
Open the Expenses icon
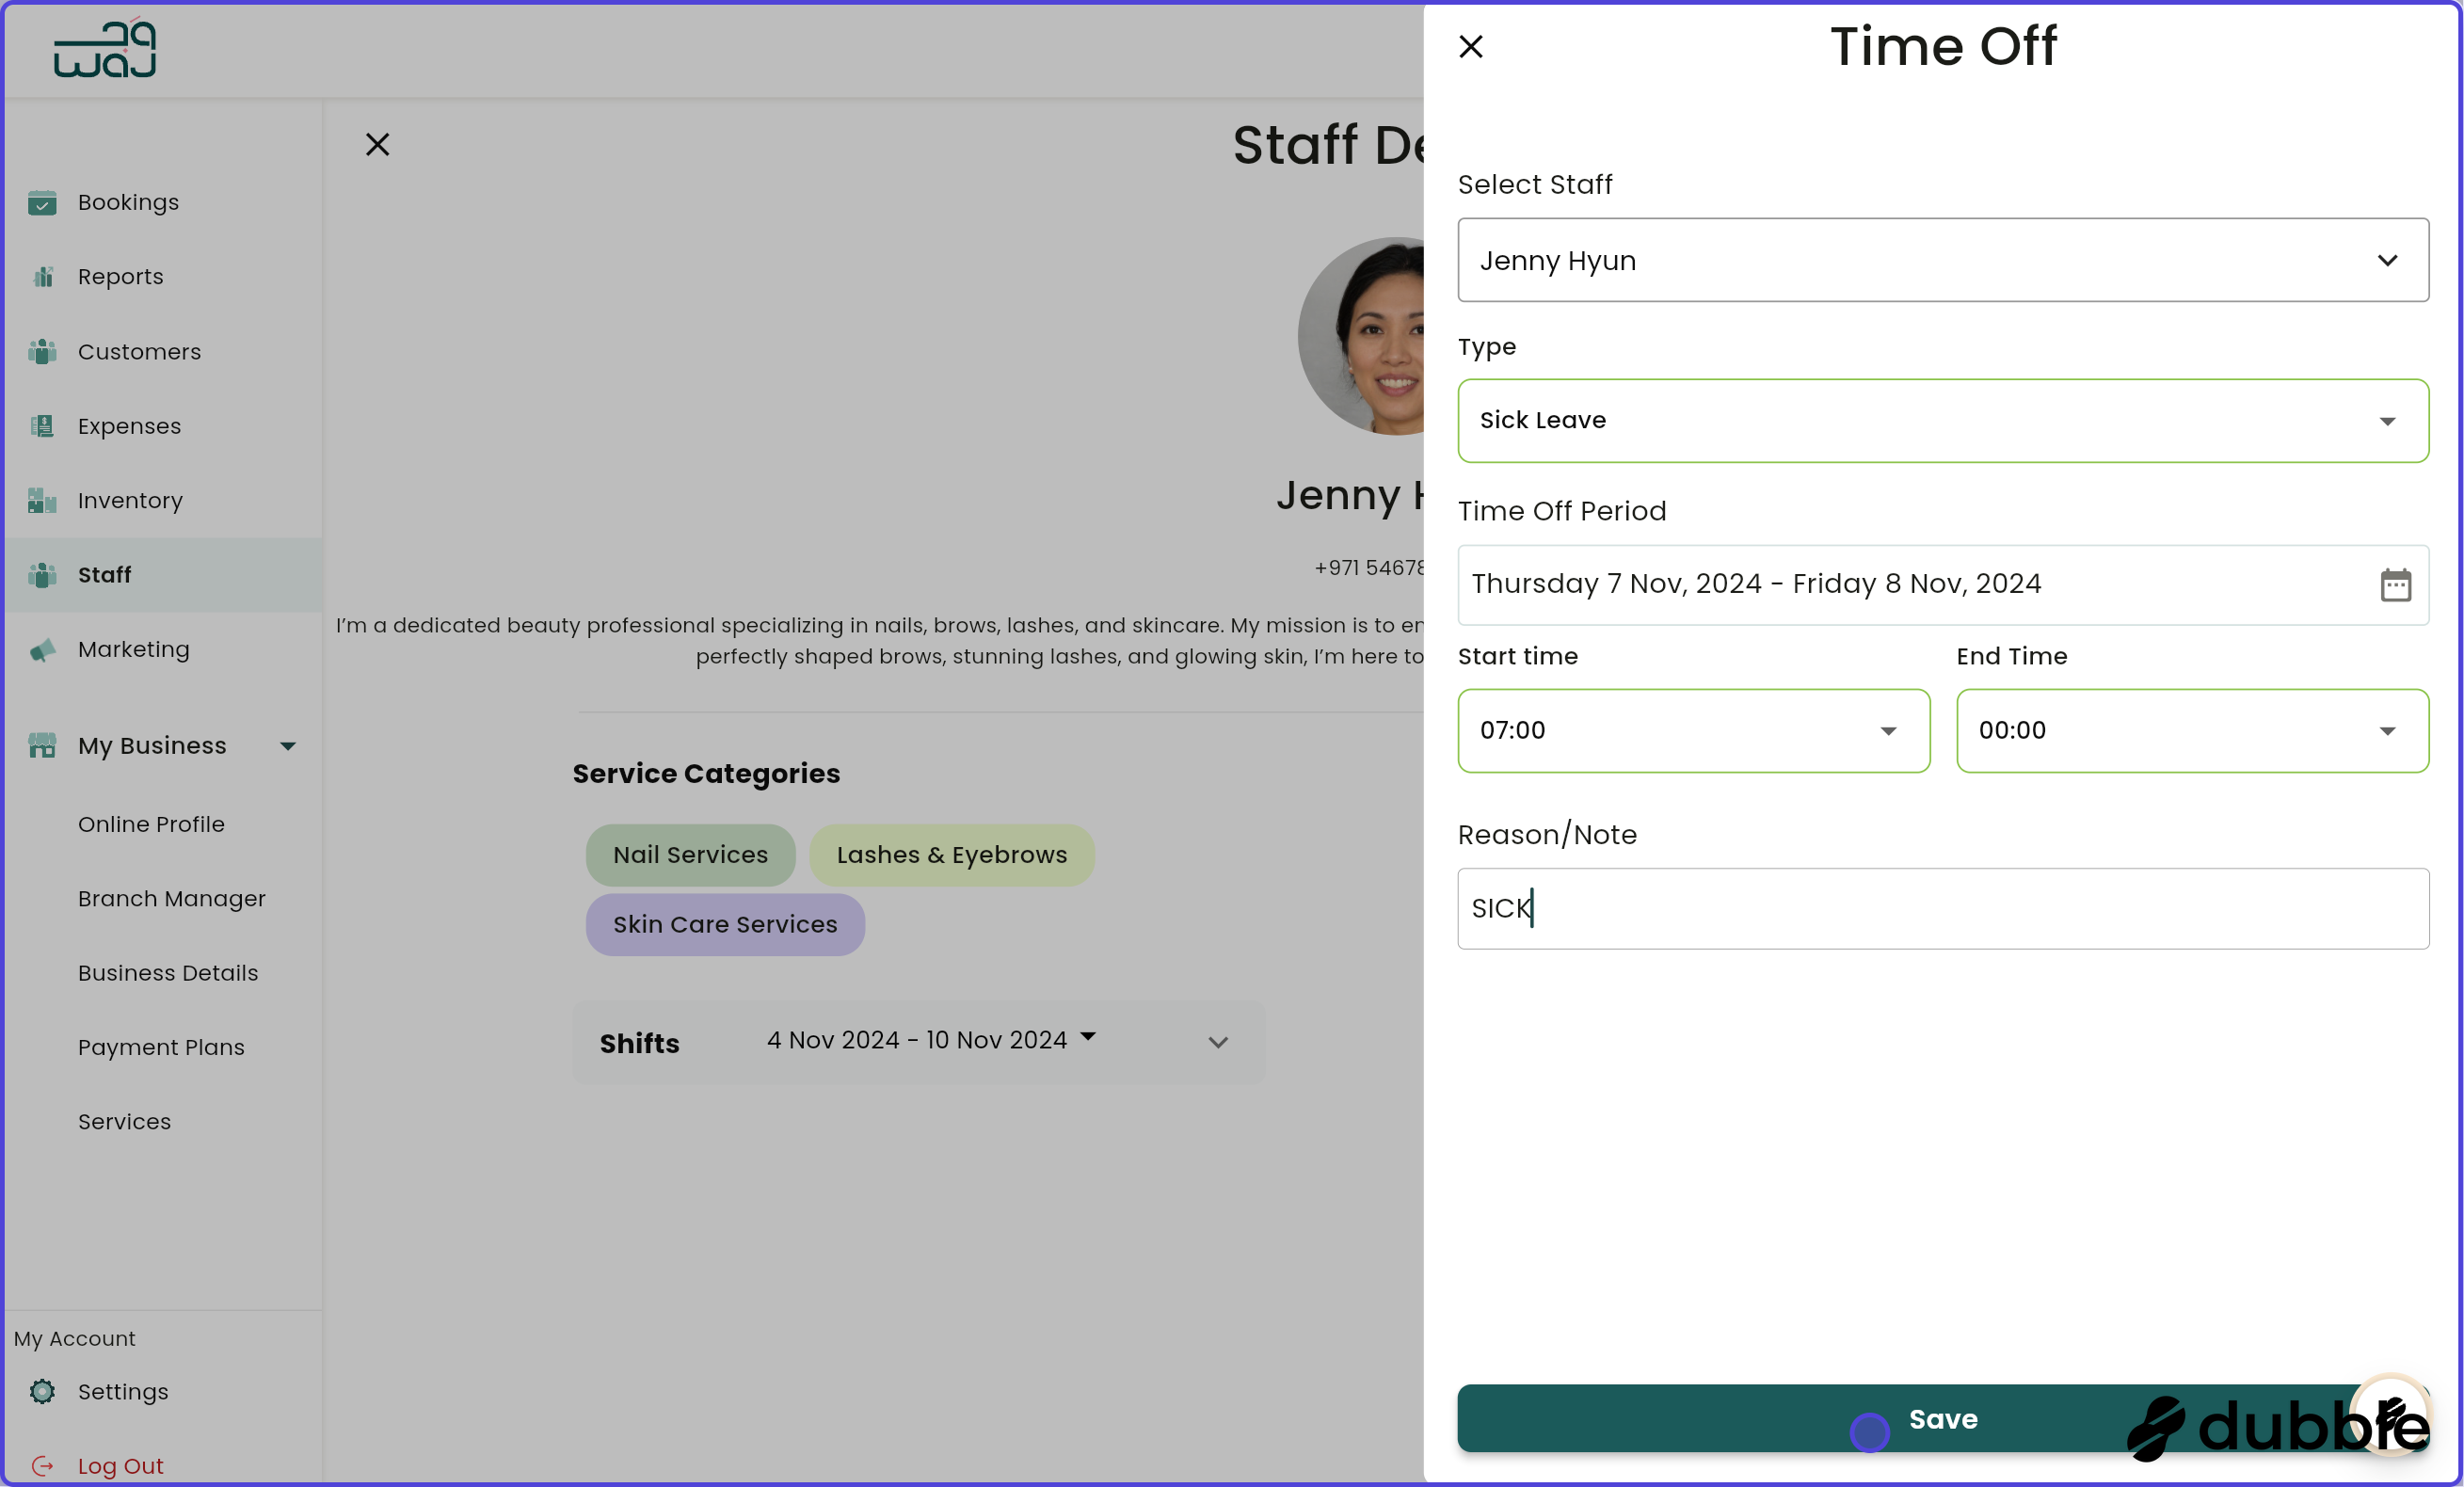click(43, 426)
